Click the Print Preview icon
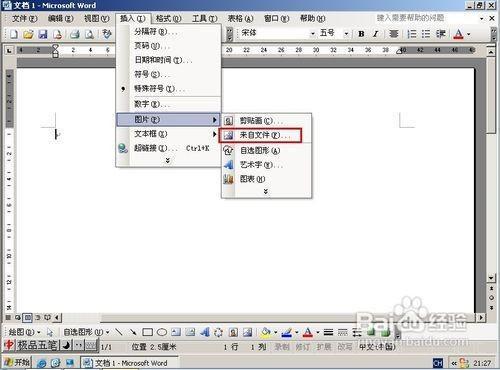This screenshot has width=500, height=370. coord(89,34)
